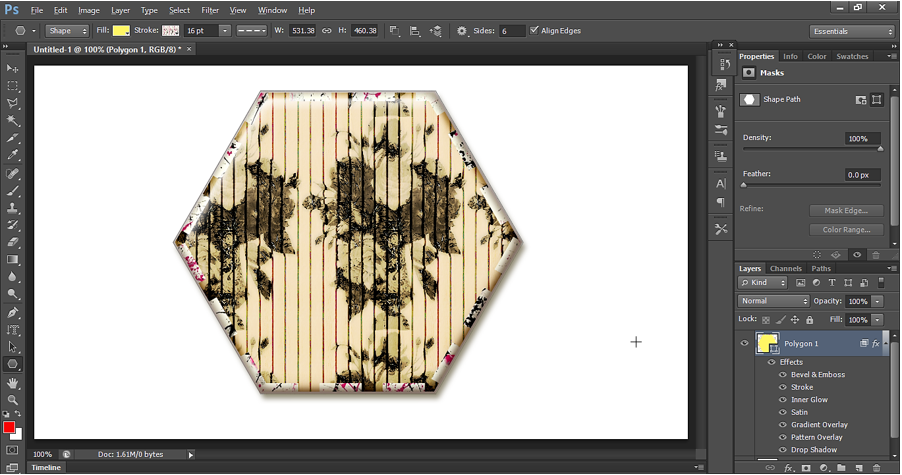Select the Eyedropper tool

(x=12, y=155)
